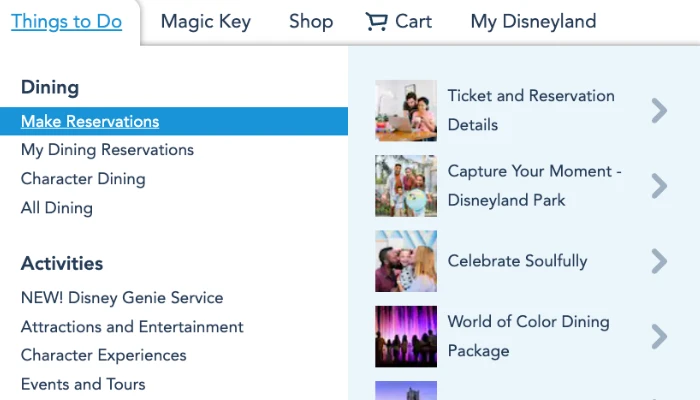
Task: Click Capture Your Moment family photo thumbnail
Action: click(x=406, y=186)
